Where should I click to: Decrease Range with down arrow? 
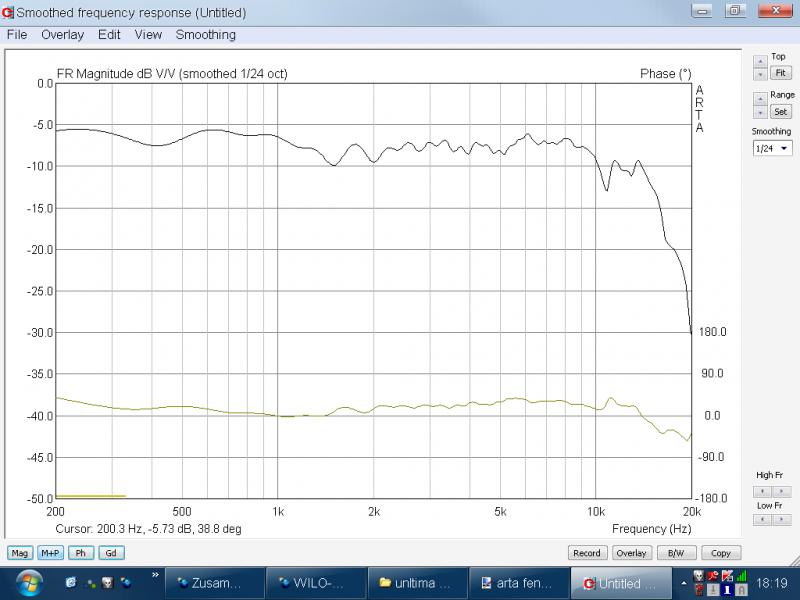tap(760, 112)
